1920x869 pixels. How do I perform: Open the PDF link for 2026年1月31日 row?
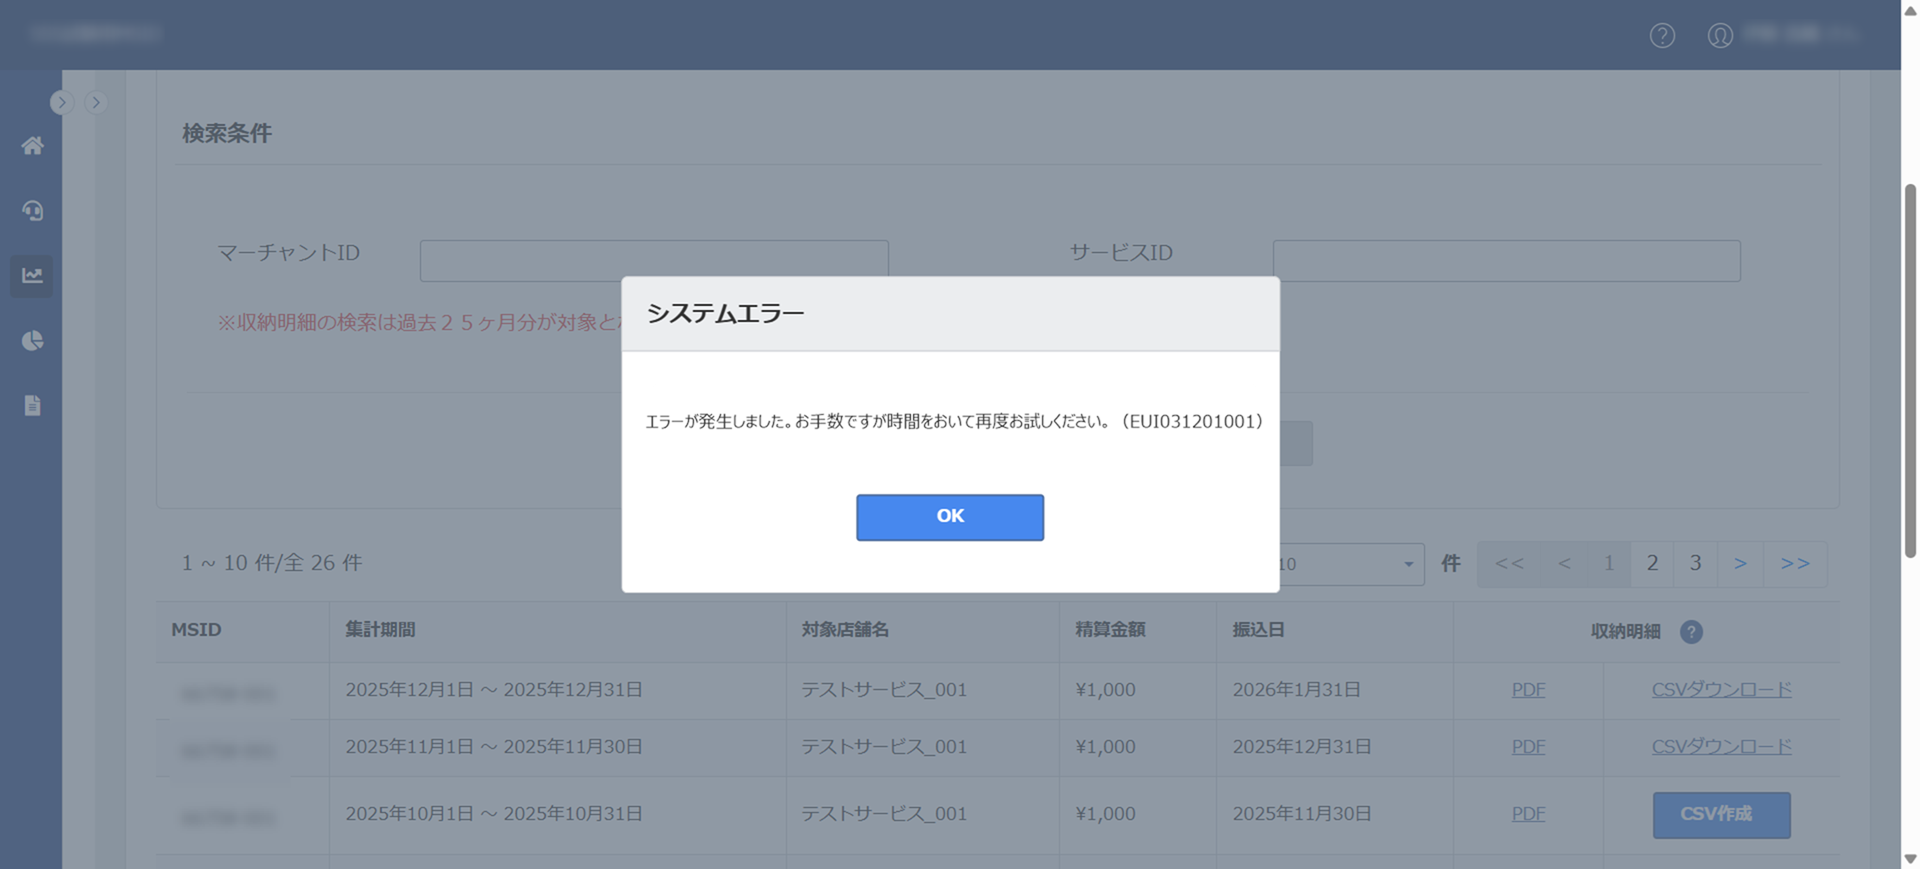pyautogui.click(x=1528, y=690)
